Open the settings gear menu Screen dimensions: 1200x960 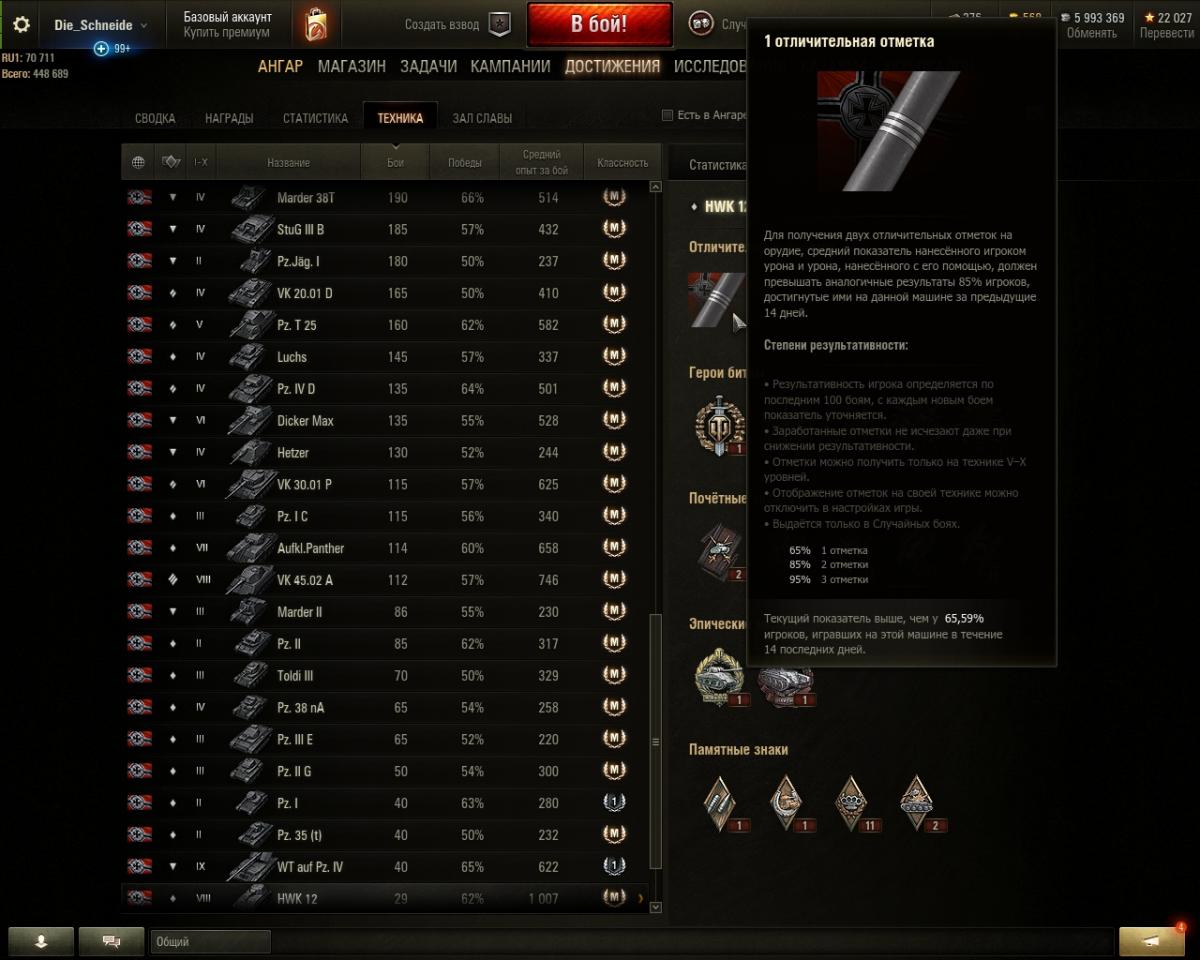click(21, 25)
